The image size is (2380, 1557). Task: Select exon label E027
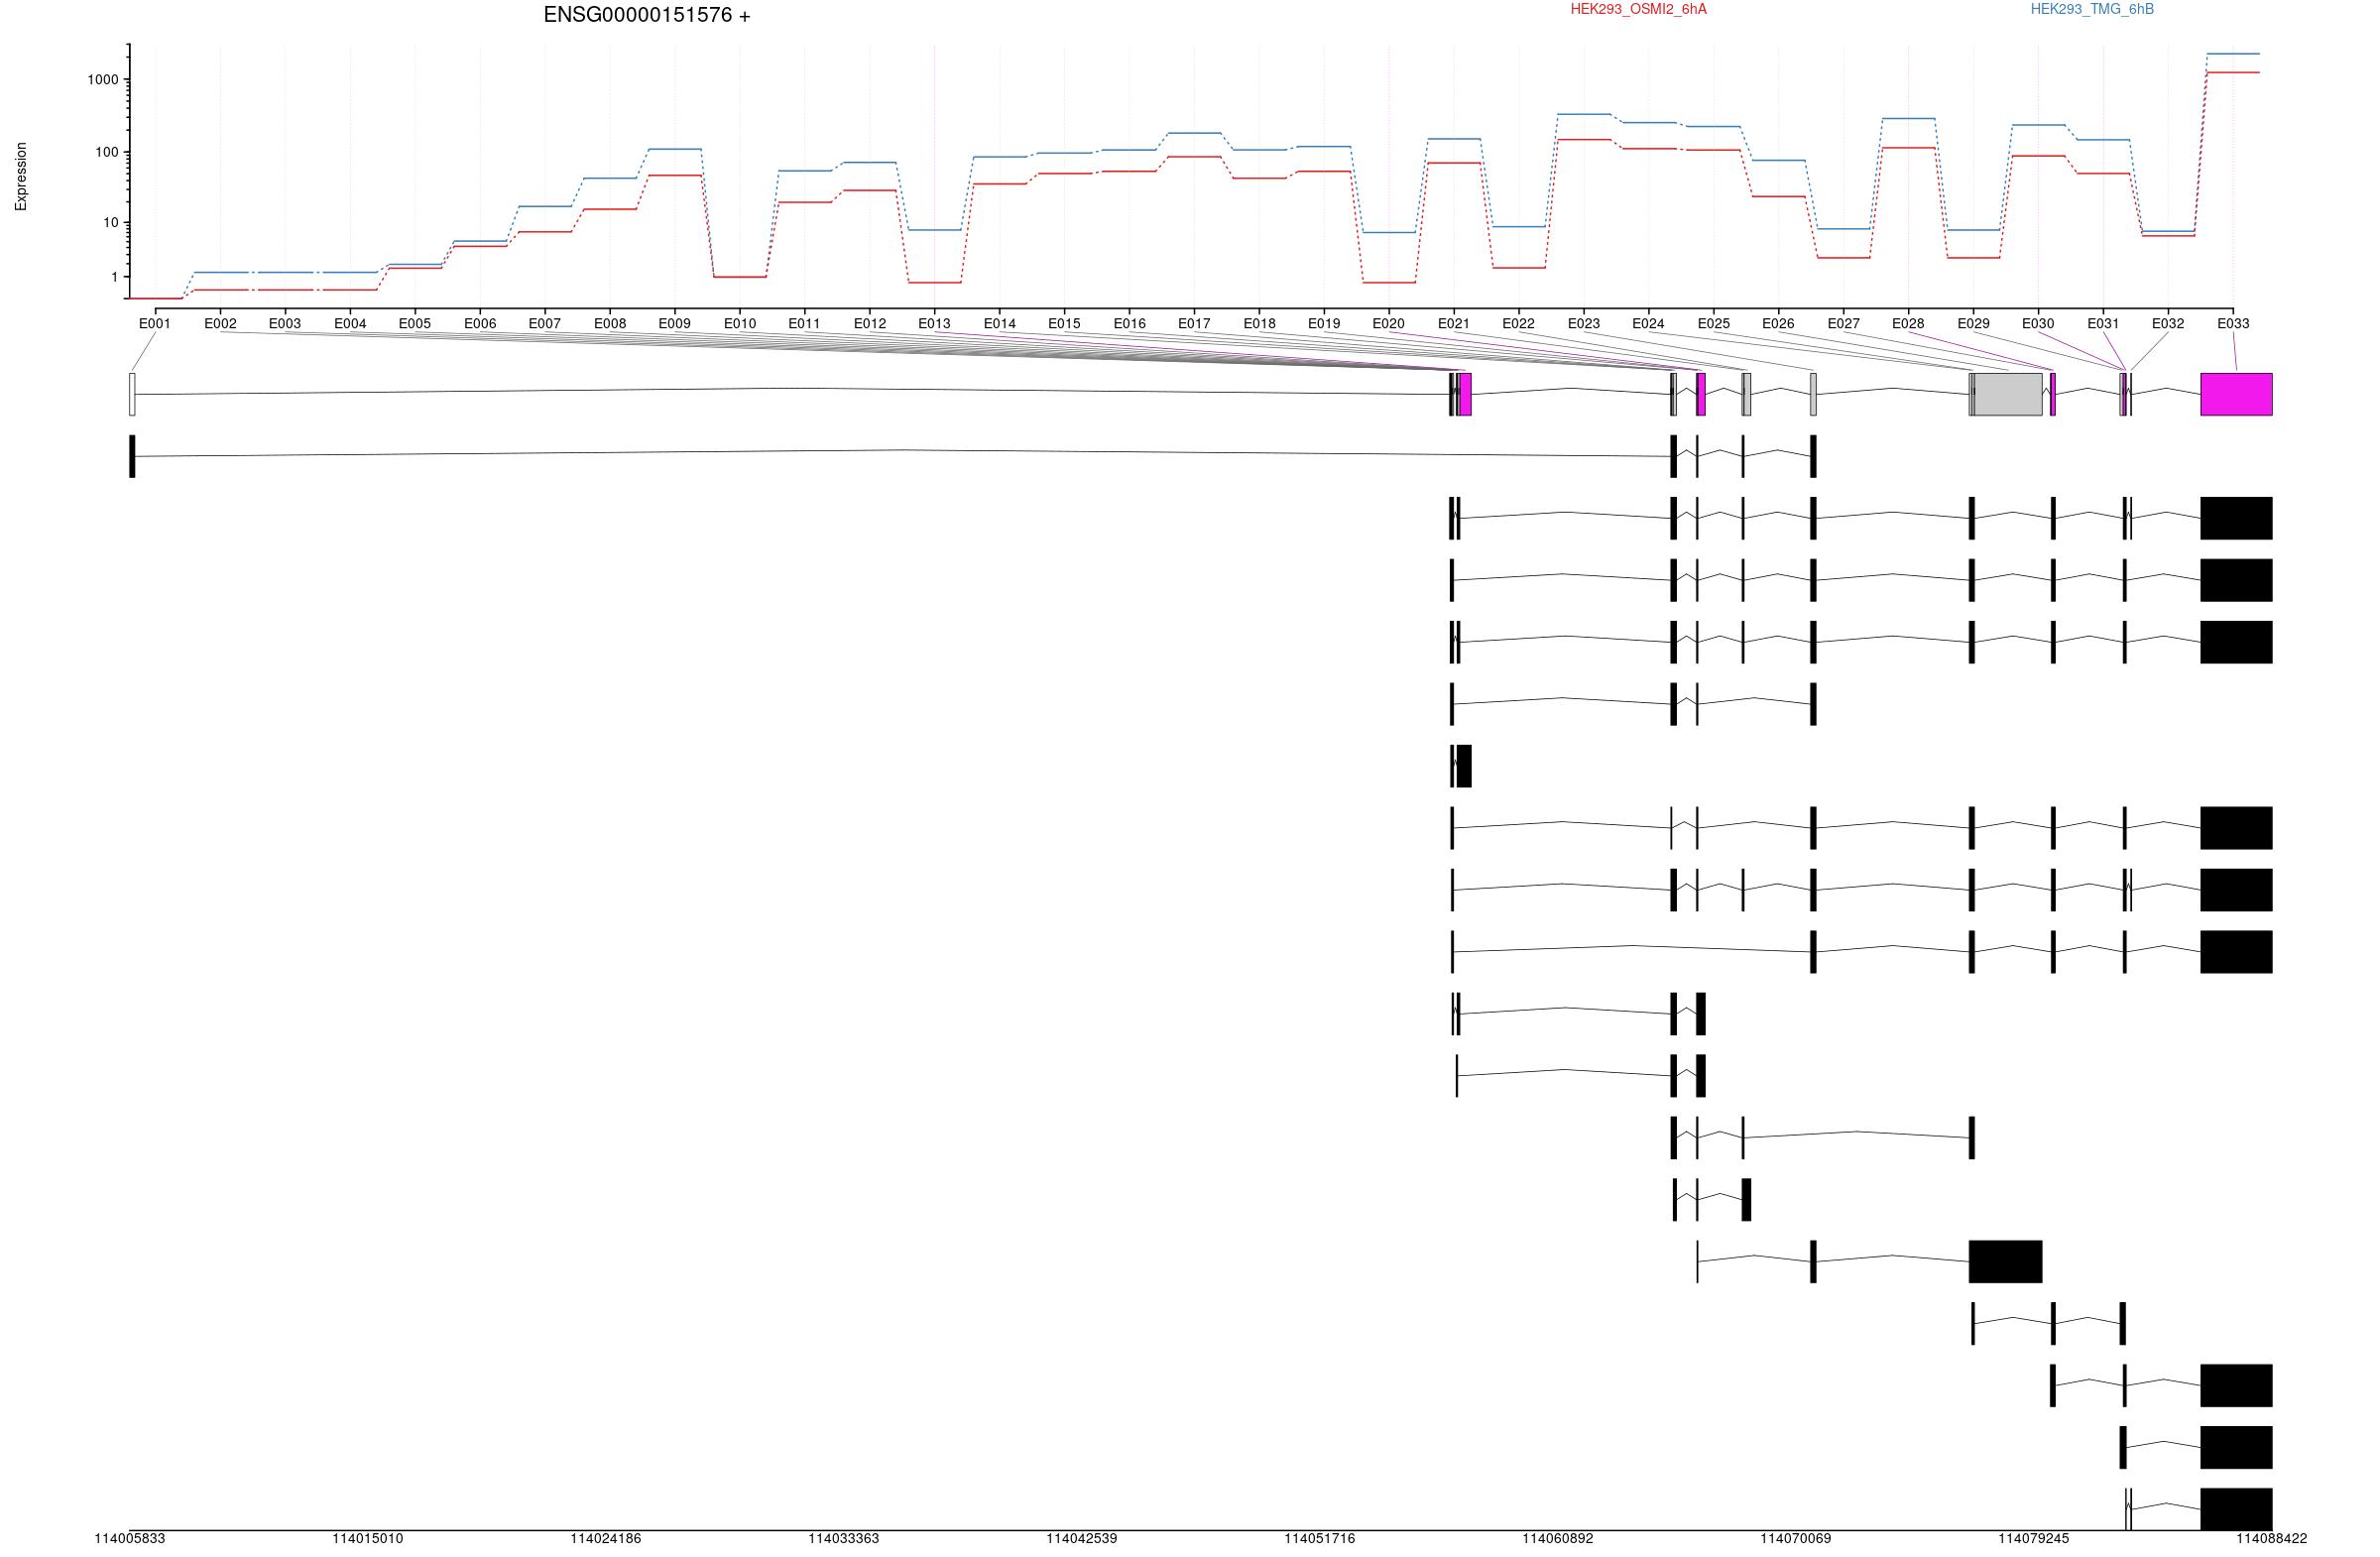(x=1844, y=323)
